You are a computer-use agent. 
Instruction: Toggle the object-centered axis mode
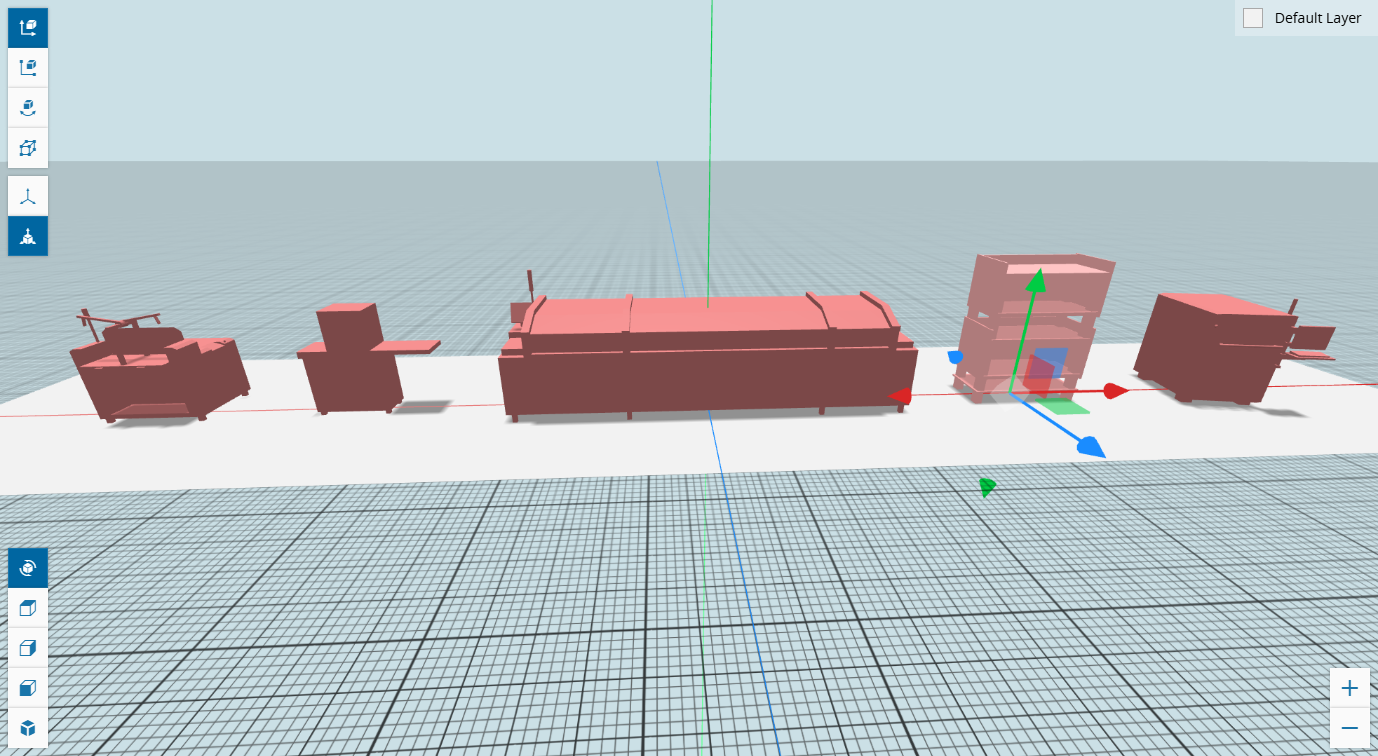[x=28, y=236]
